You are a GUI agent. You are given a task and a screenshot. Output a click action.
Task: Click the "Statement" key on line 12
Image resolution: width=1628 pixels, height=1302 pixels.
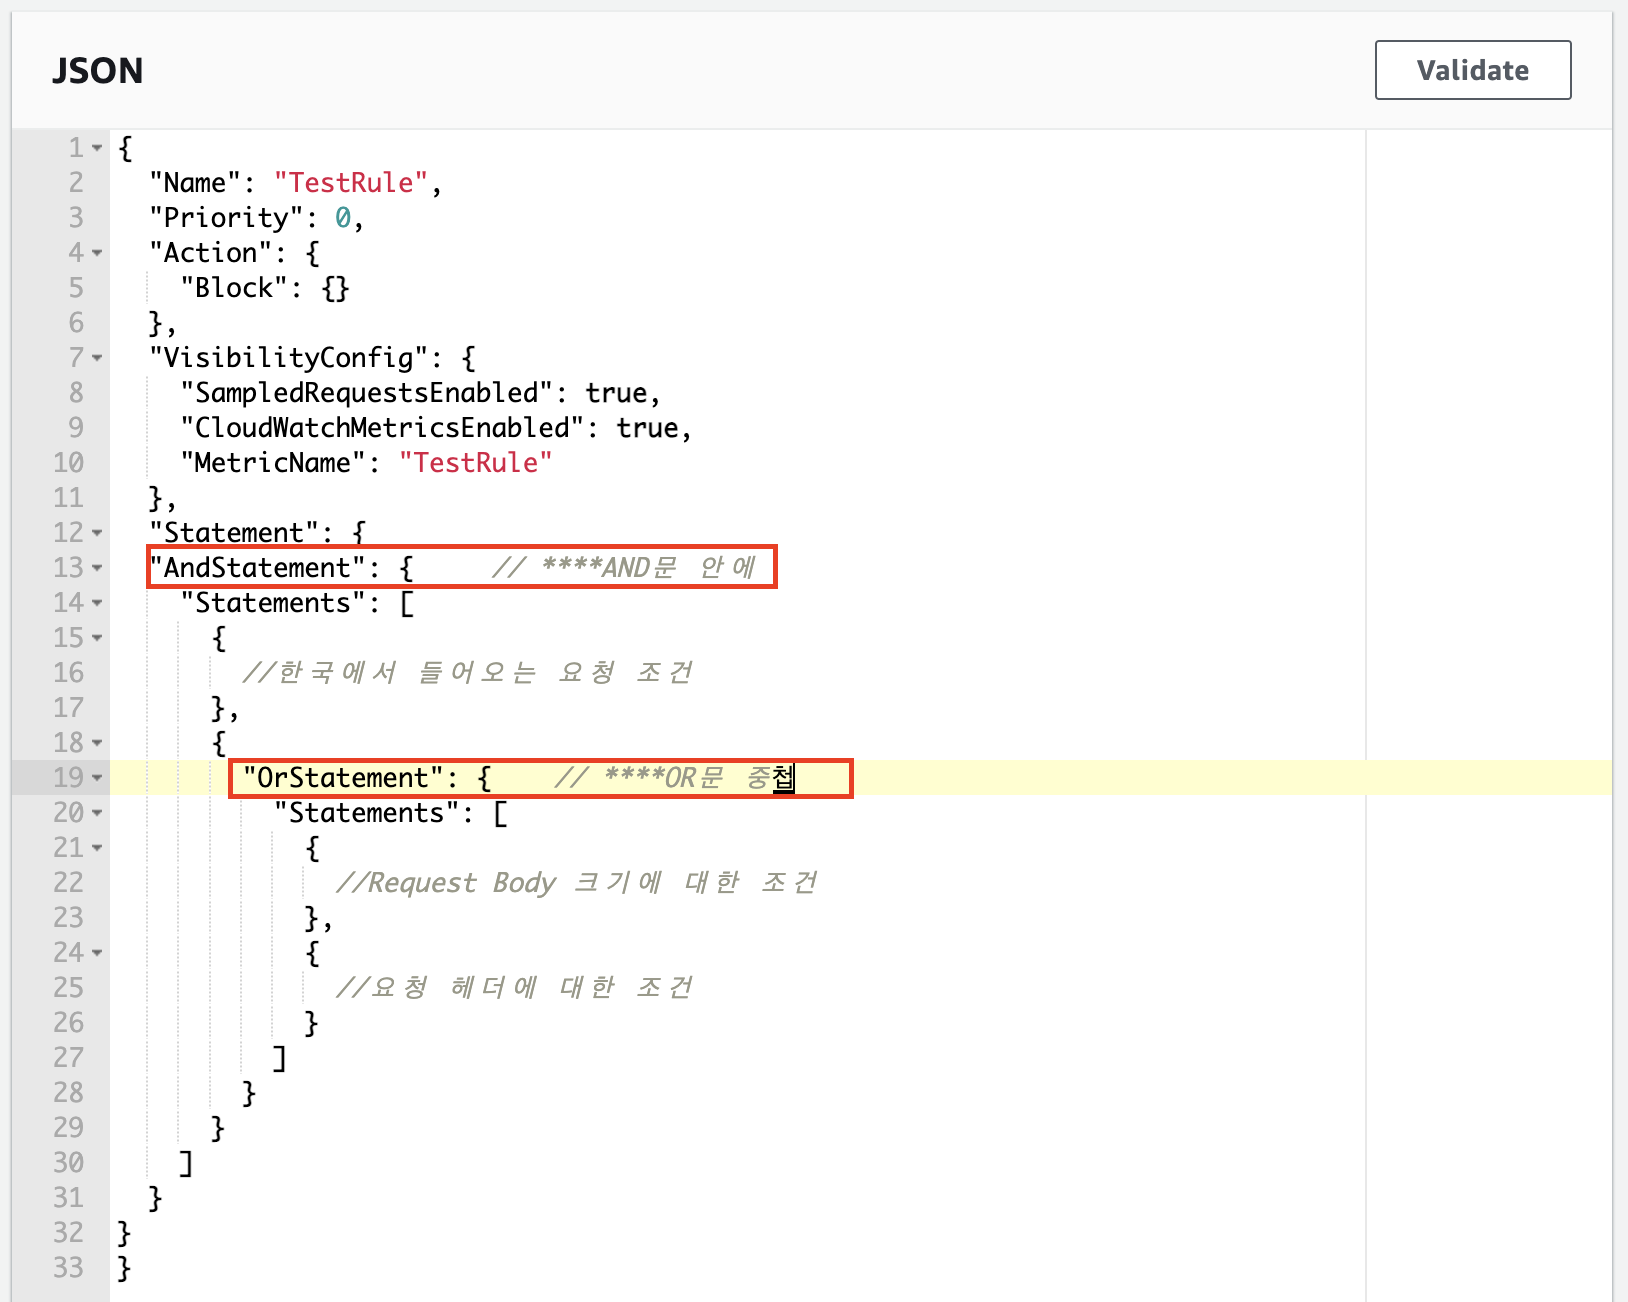234,533
